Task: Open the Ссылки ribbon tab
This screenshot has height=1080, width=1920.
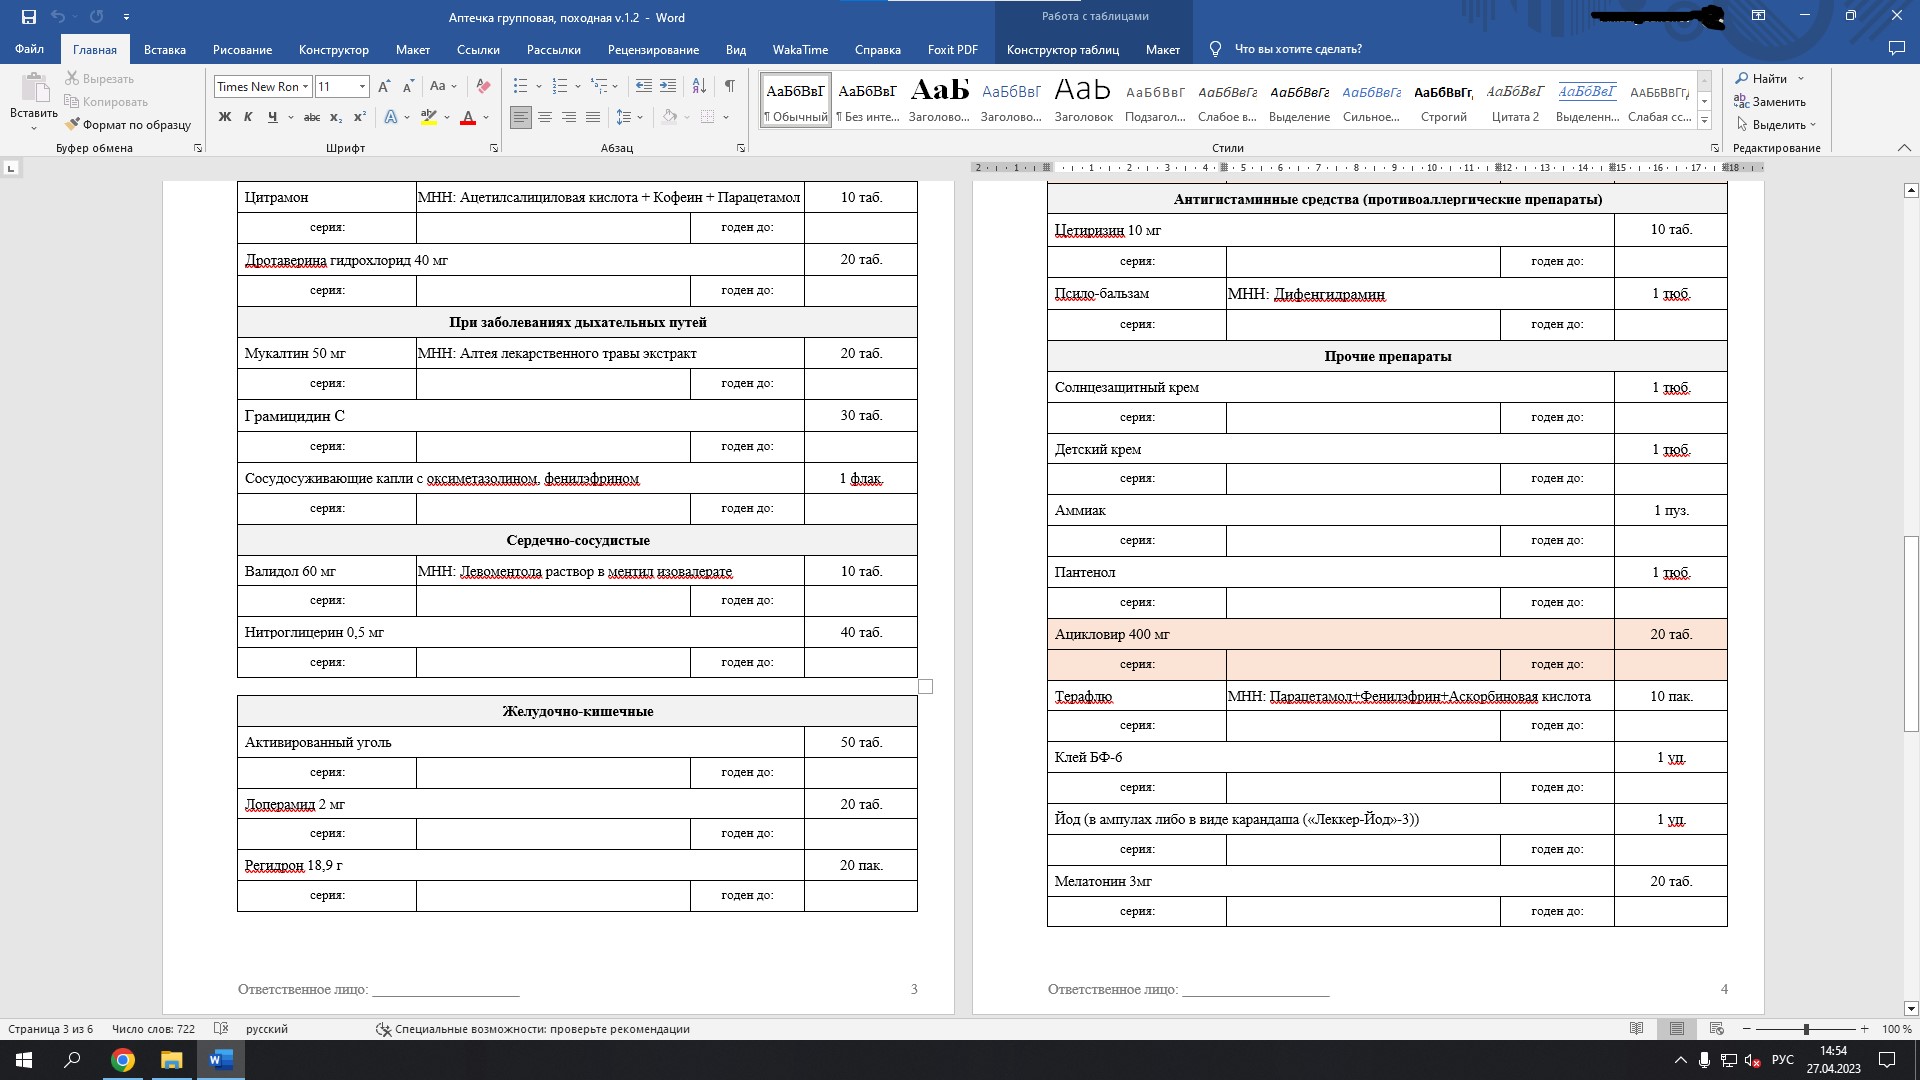Action: pos(478,49)
